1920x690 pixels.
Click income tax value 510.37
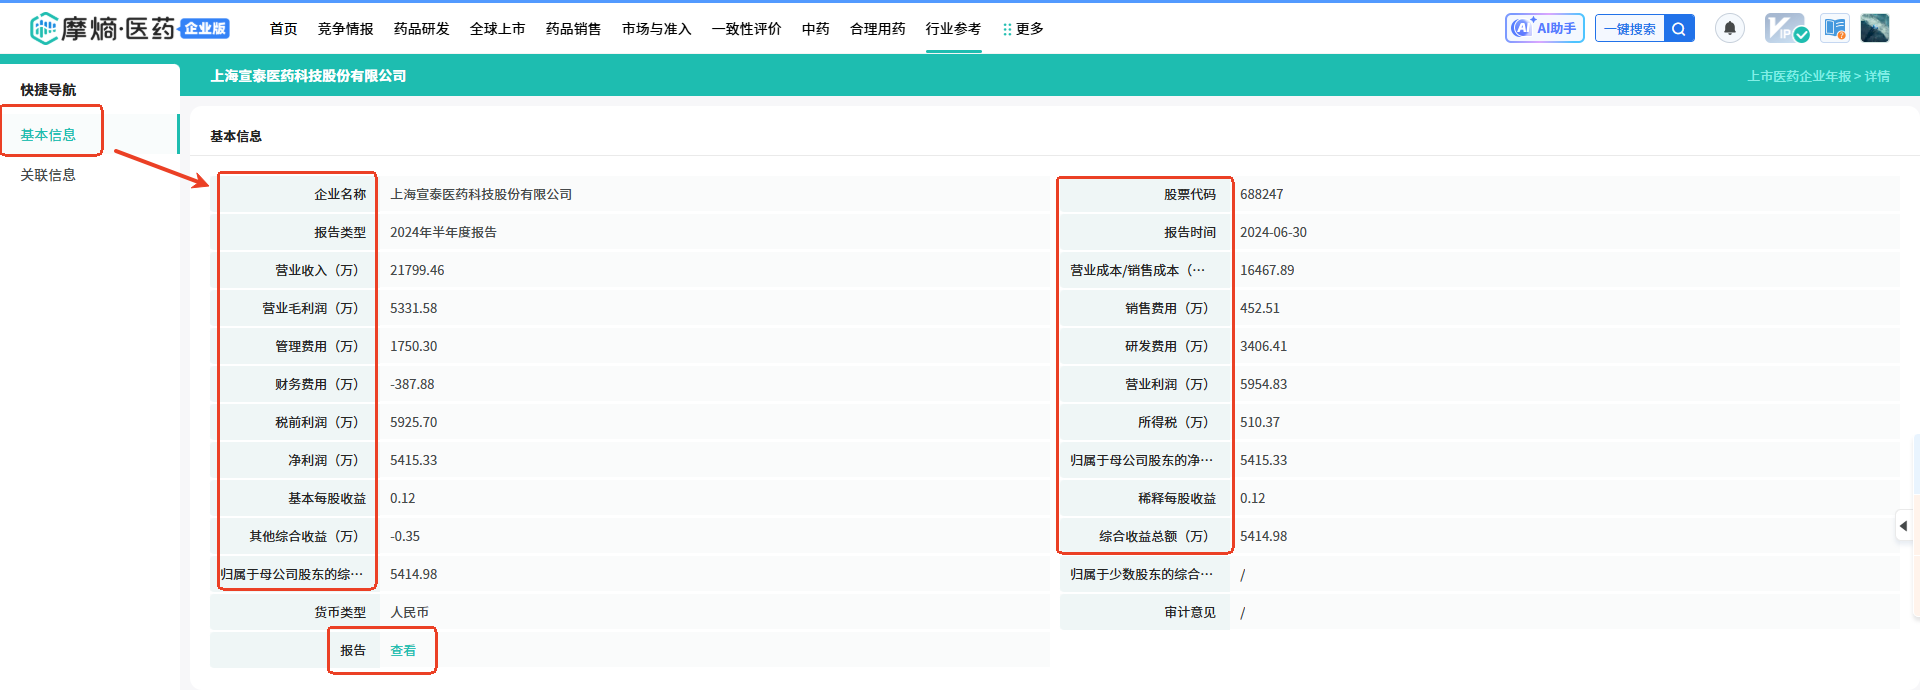click(x=1260, y=422)
